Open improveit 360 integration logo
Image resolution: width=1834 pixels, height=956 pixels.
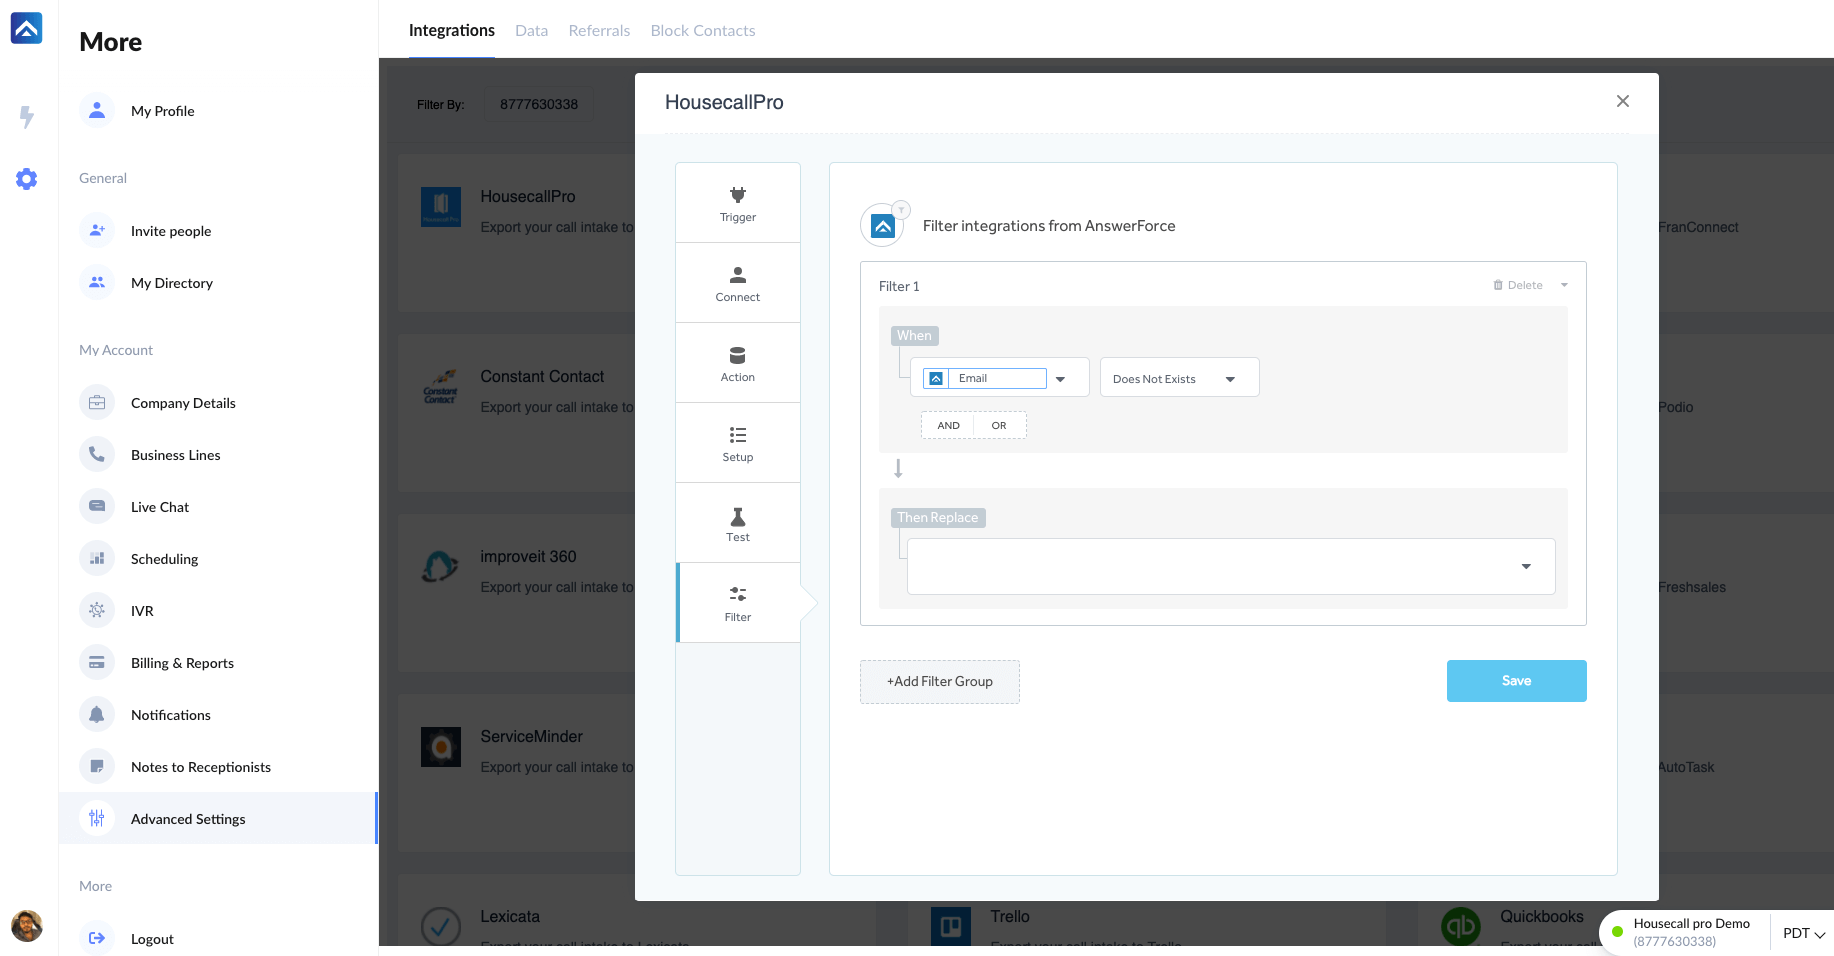440,567
